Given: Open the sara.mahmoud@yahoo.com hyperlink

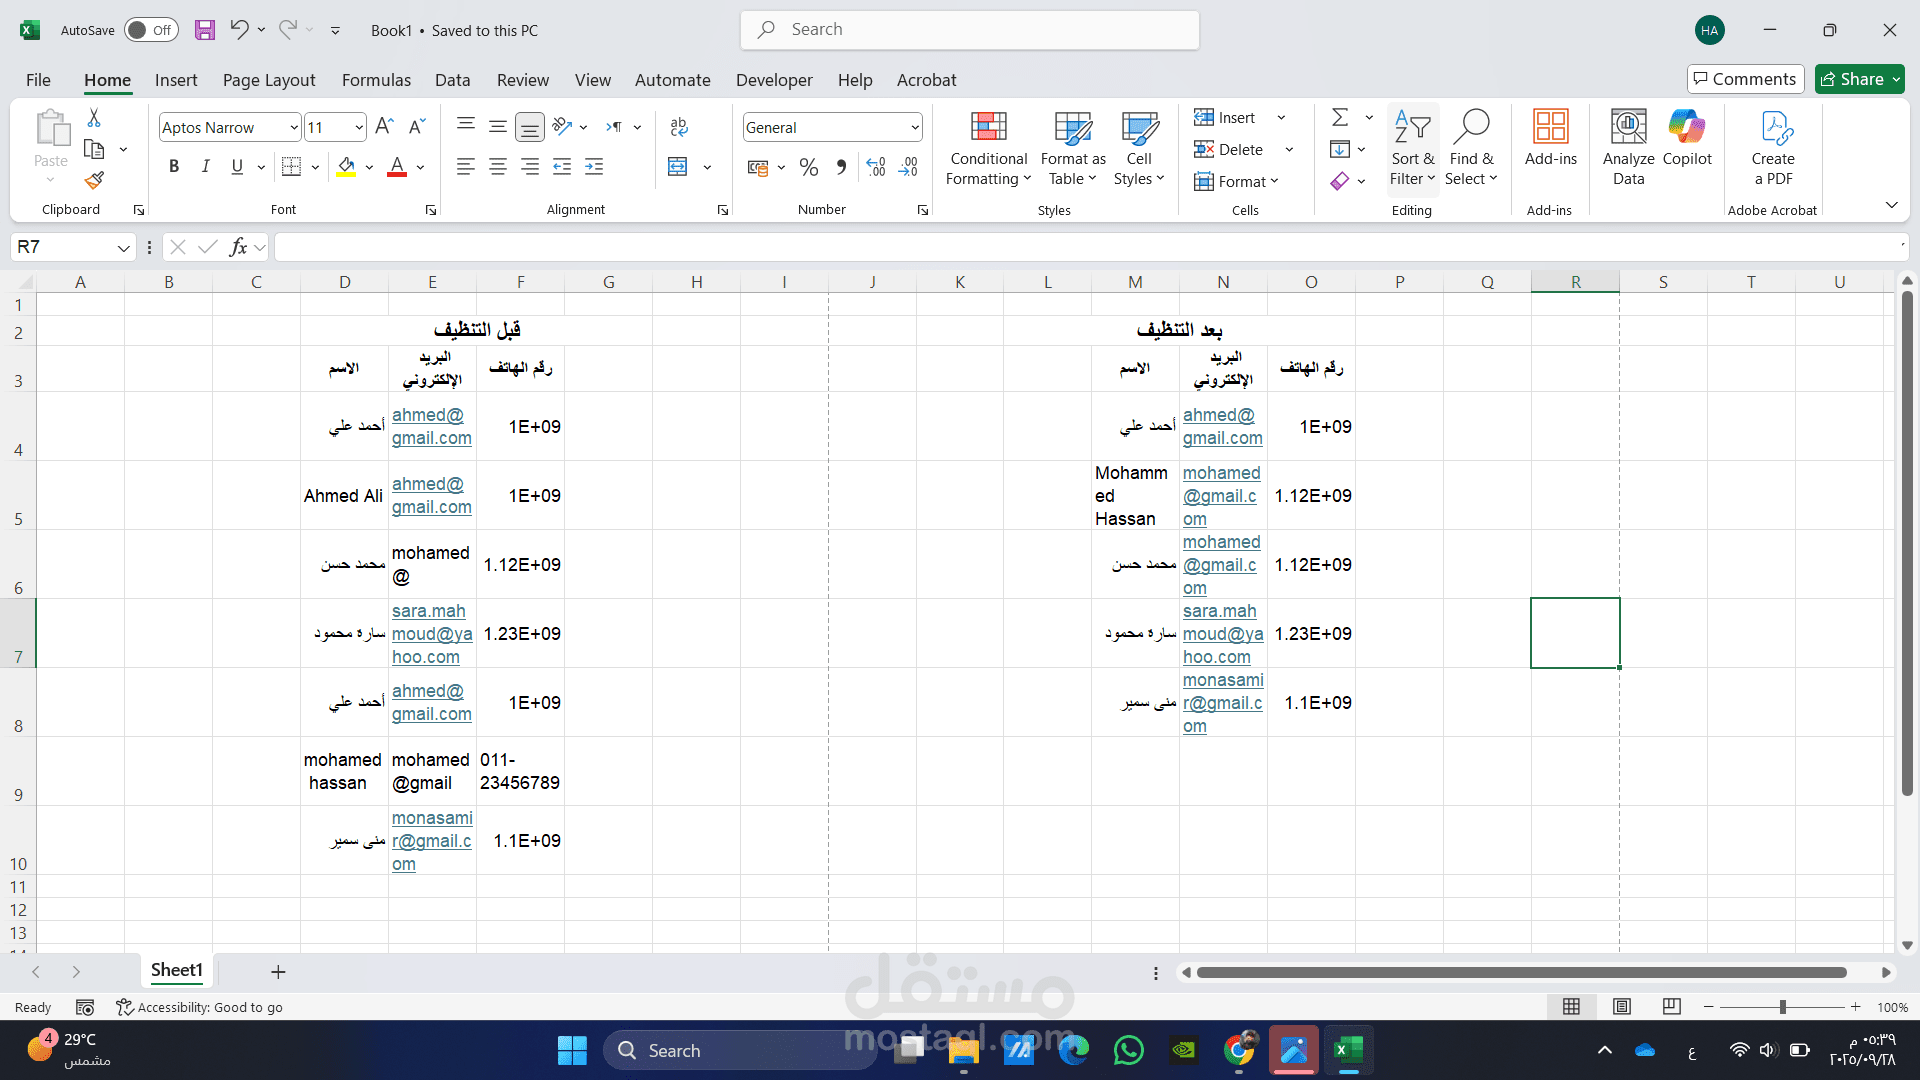Looking at the screenshot, I should [x=432, y=634].
